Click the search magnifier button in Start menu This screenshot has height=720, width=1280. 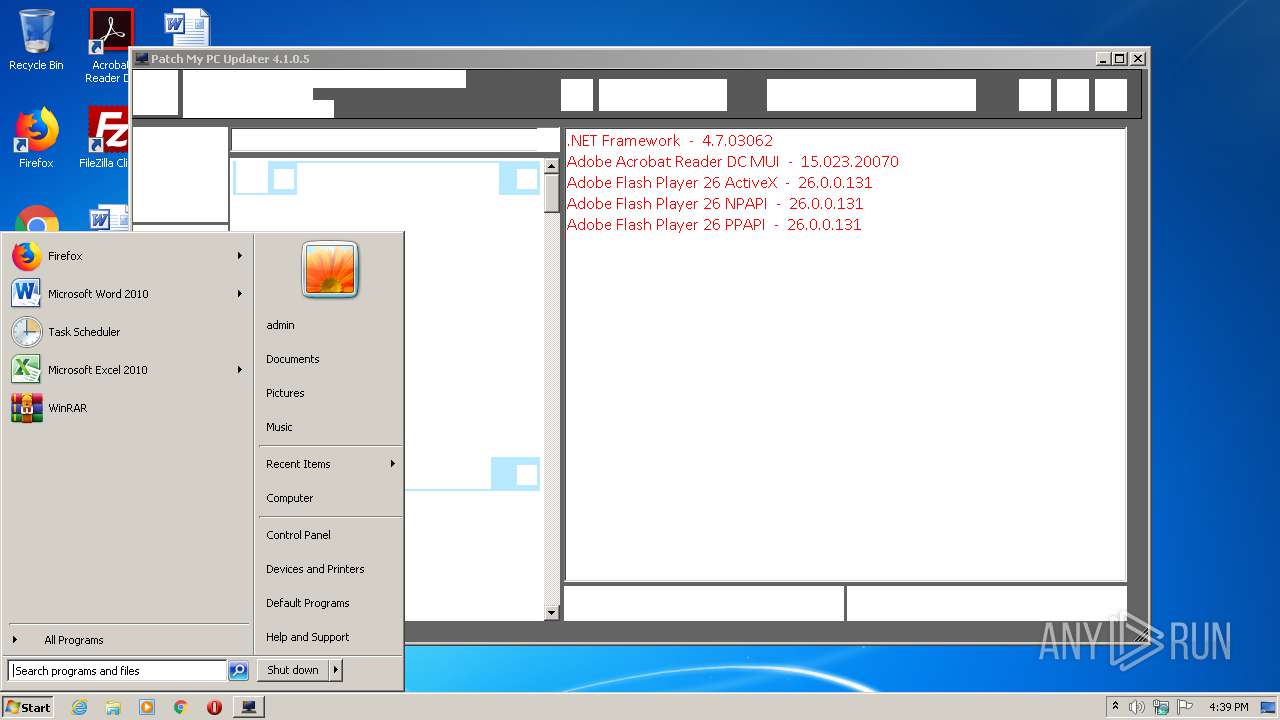[x=238, y=671]
